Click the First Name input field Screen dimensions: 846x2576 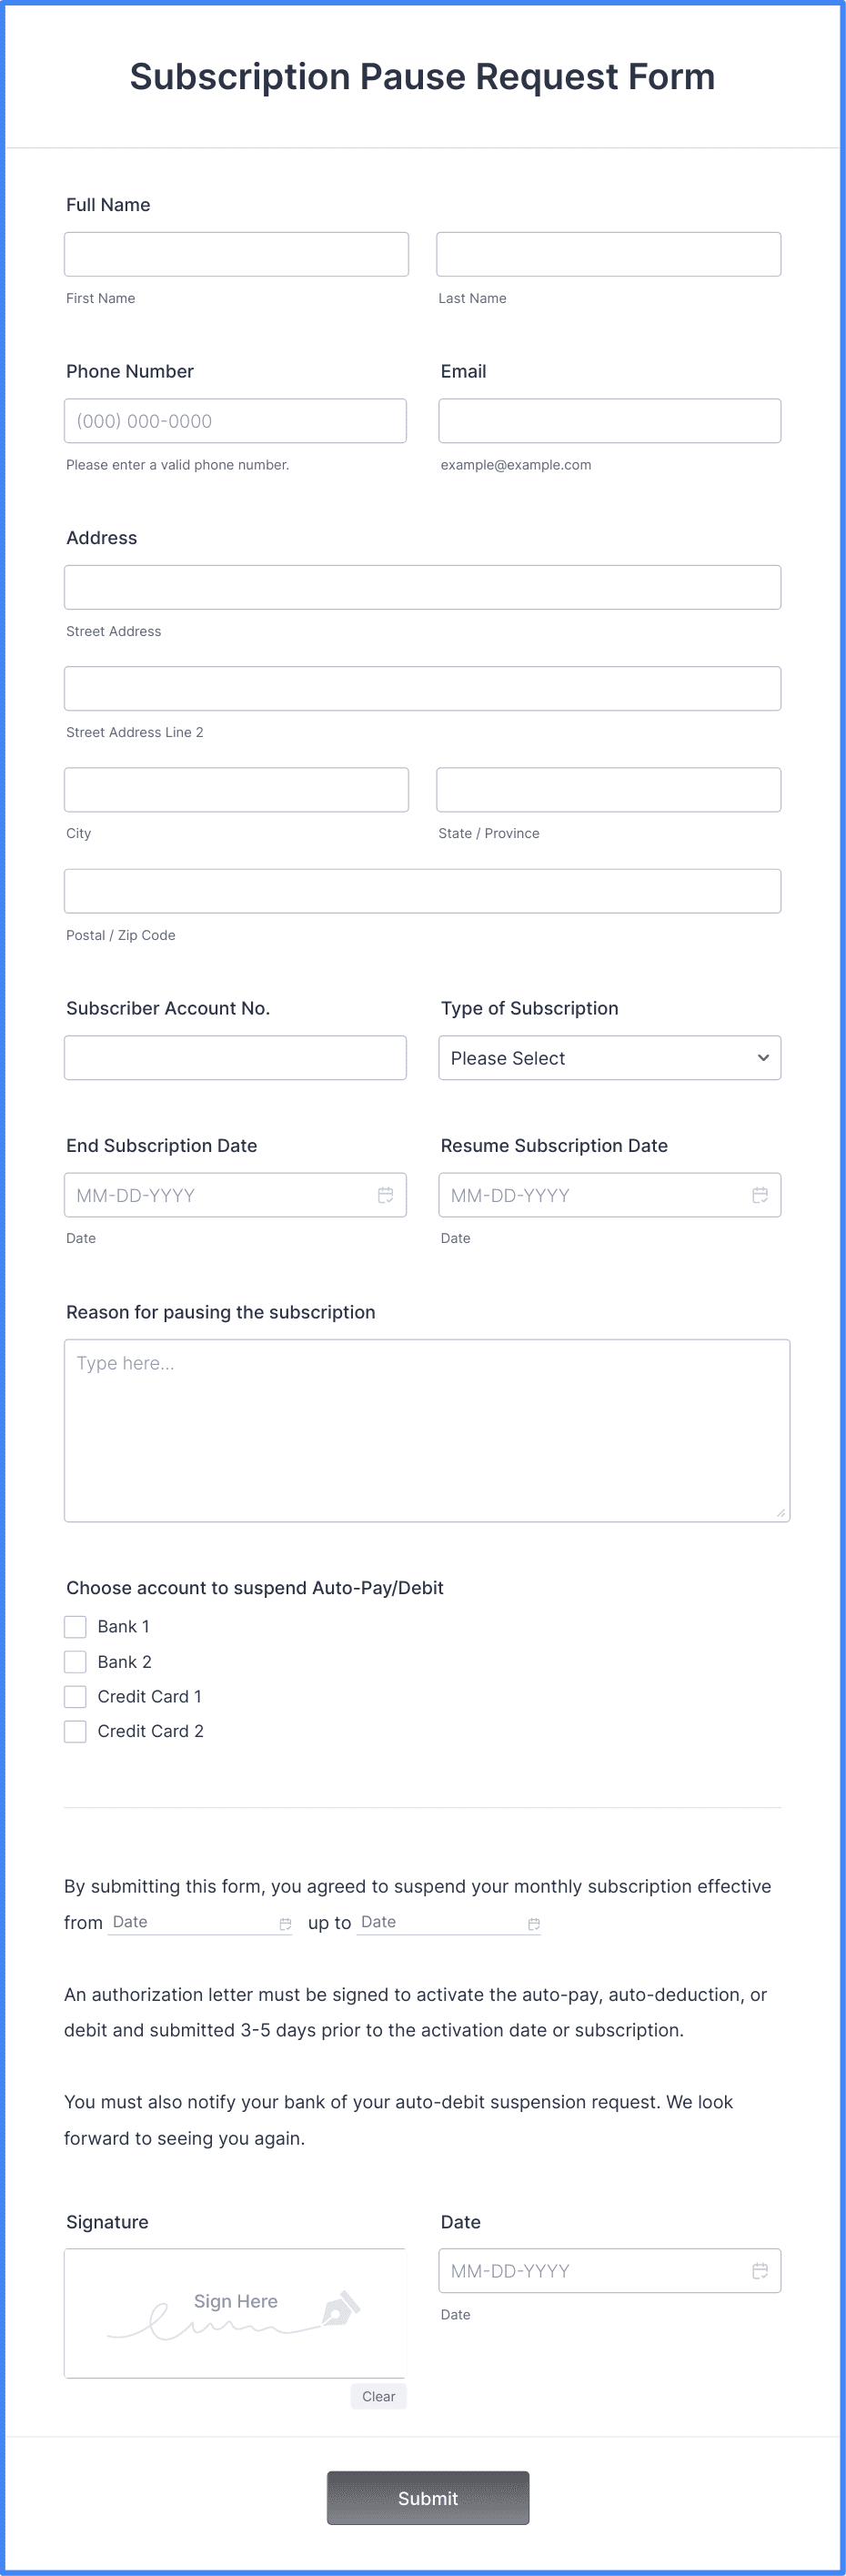coord(236,253)
